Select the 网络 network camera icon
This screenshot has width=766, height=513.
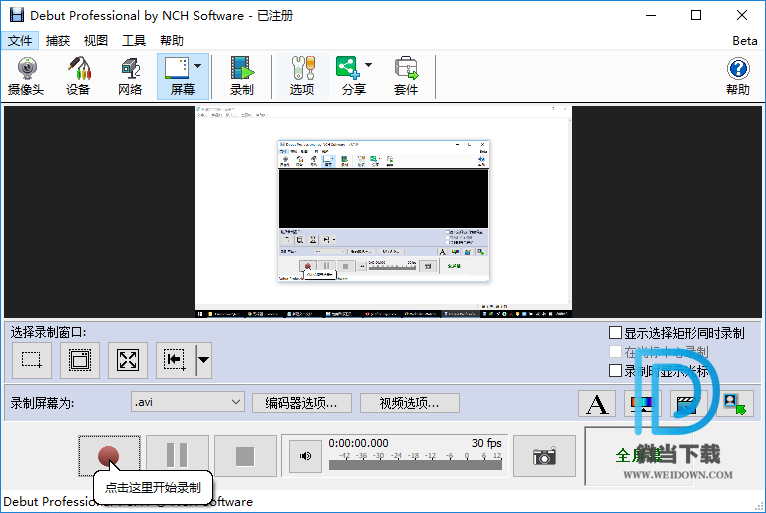click(x=130, y=77)
